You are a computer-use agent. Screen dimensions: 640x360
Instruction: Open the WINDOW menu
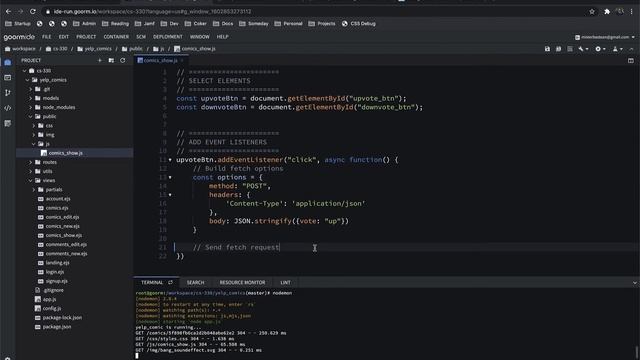tap(200, 37)
